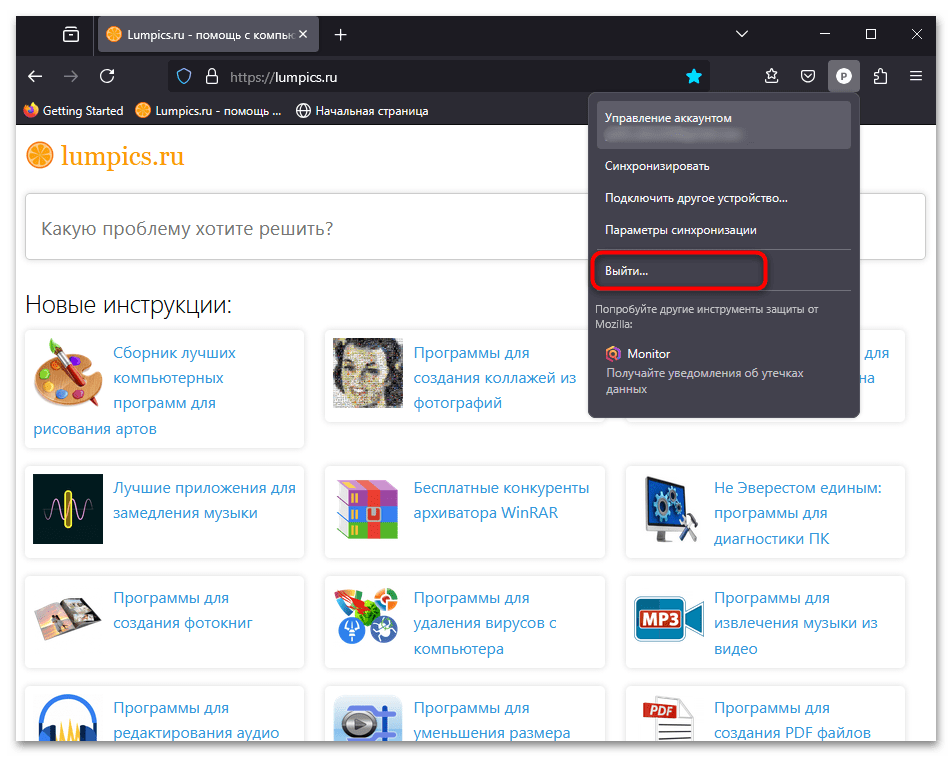Open the list all tabs chevron

tap(742, 34)
